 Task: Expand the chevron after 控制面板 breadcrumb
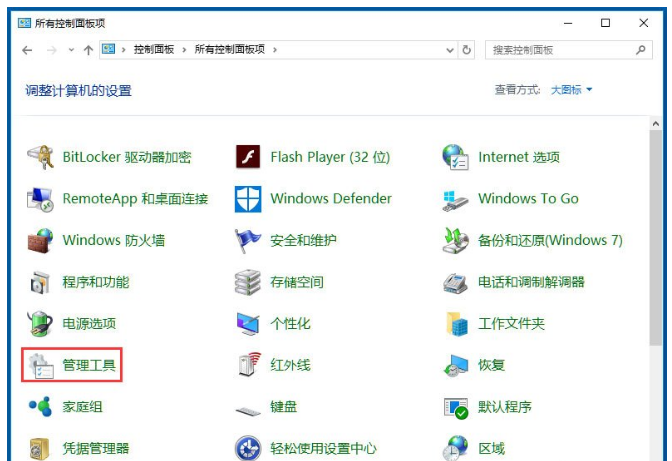tap(184, 50)
